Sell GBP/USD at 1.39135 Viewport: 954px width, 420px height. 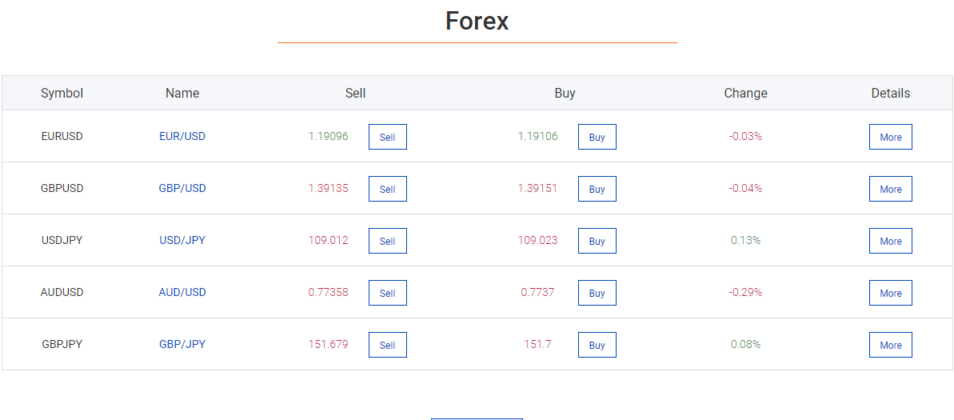click(x=388, y=189)
